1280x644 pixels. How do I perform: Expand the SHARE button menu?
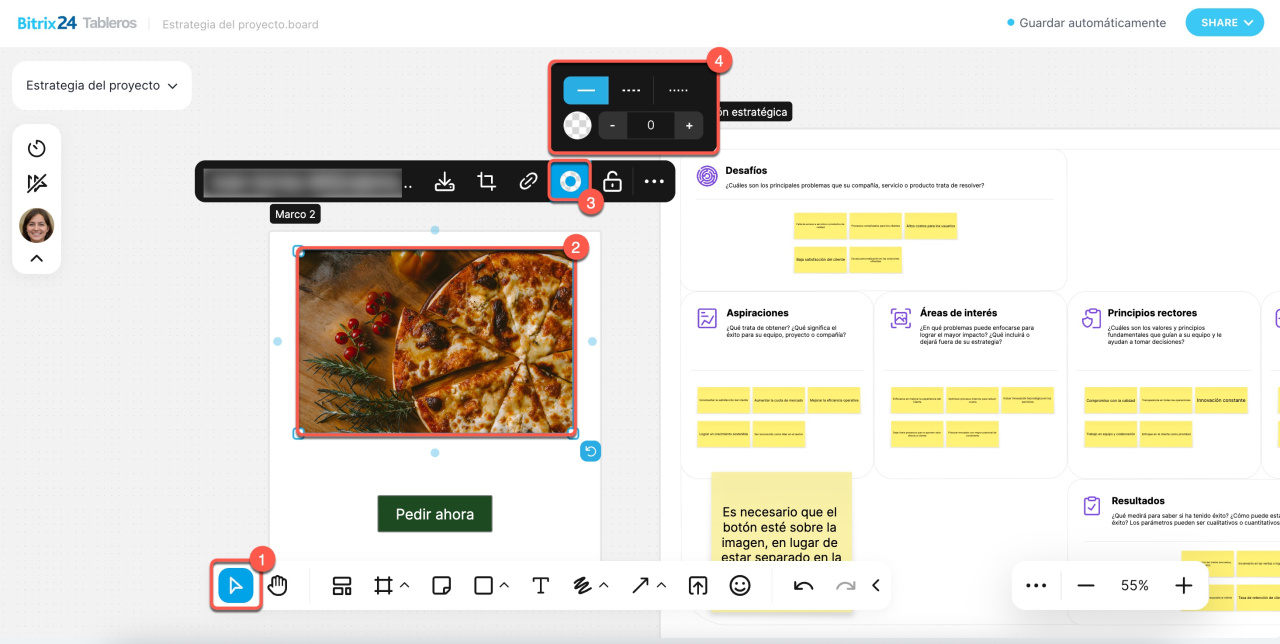coord(1225,23)
